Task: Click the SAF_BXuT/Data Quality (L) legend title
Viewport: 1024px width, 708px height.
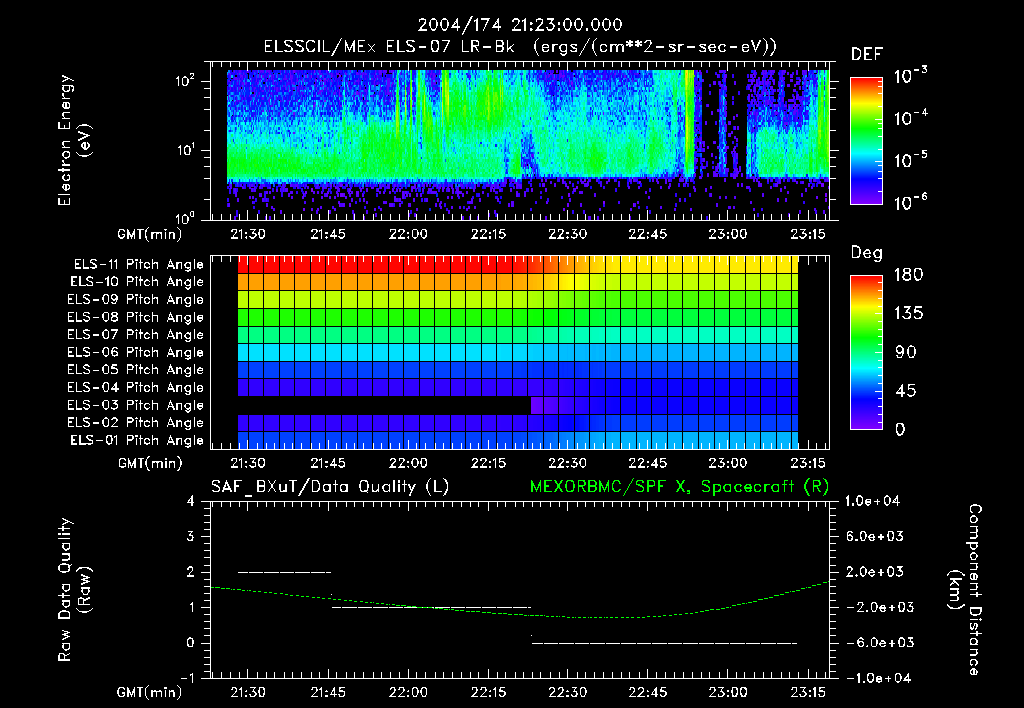Action: click(x=330, y=487)
